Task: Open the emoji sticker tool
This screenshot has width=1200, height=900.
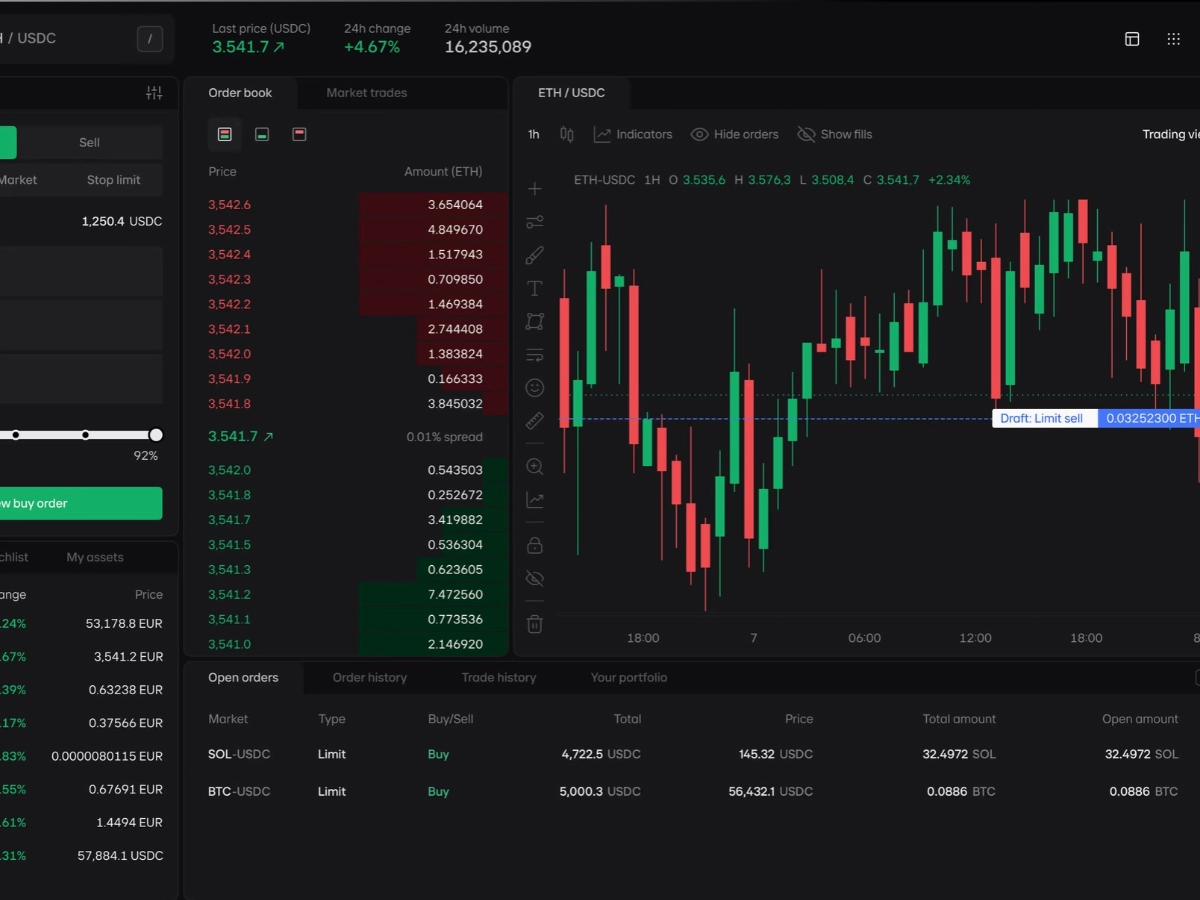Action: click(x=535, y=388)
